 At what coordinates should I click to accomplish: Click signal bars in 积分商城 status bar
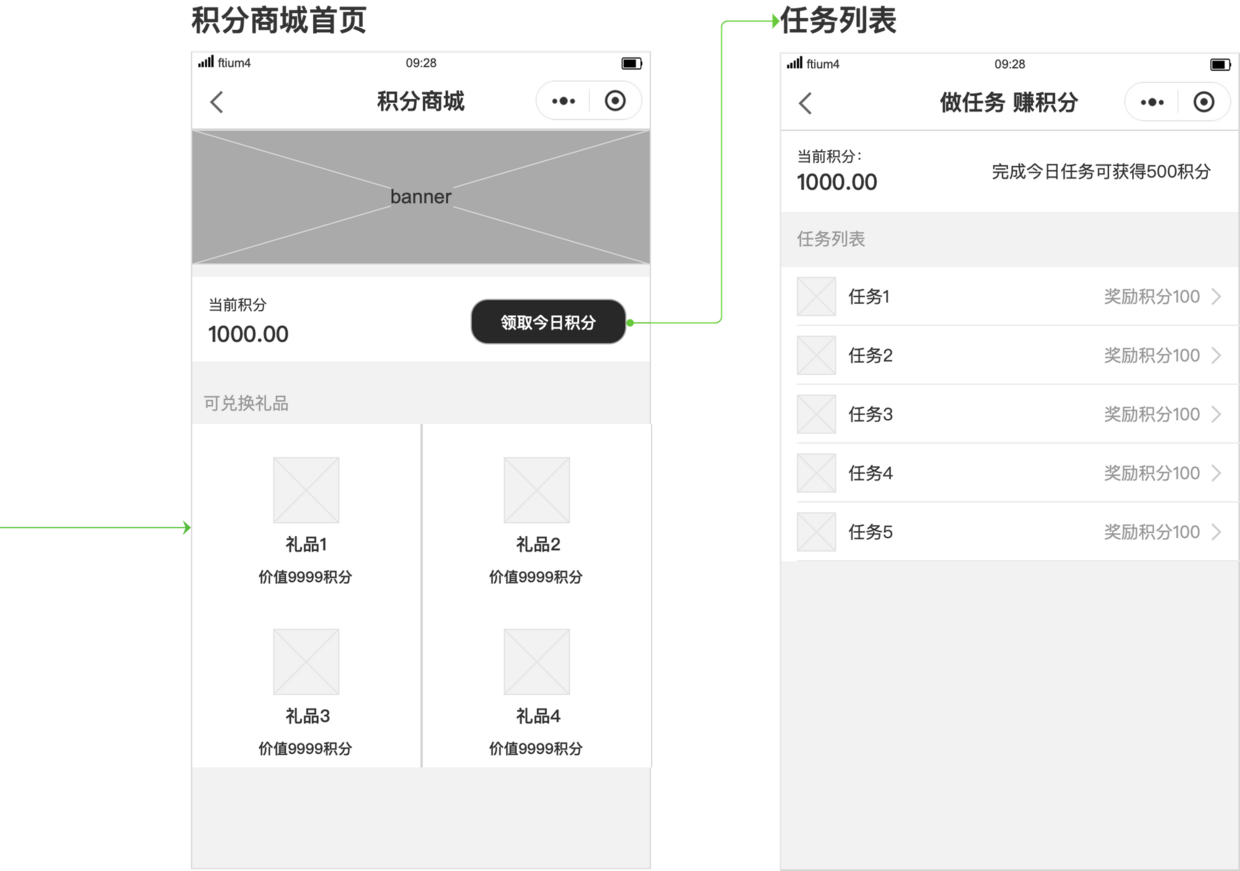pos(207,63)
